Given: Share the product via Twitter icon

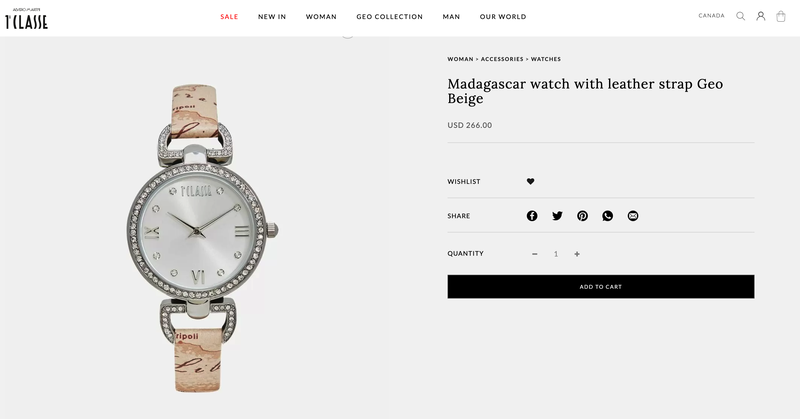Looking at the screenshot, I should pyautogui.click(x=557, y=216).
